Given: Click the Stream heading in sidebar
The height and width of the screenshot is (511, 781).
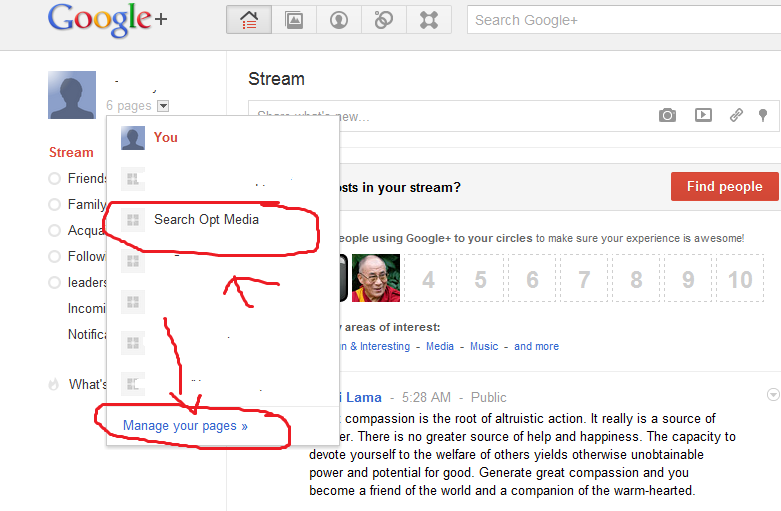Looking at the screenshot, I should click(71, 152).
